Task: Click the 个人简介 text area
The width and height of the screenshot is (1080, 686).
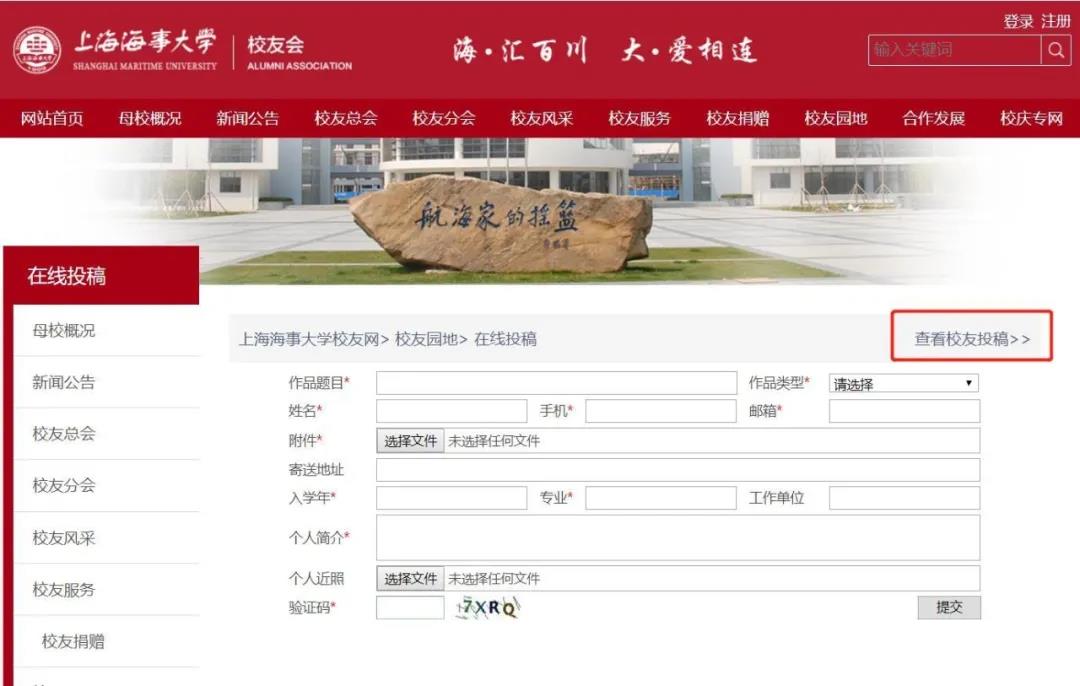Action: tap(678, 538)
